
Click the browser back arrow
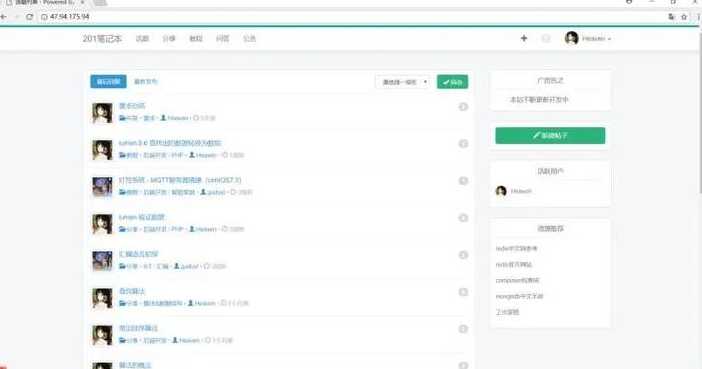4,17
